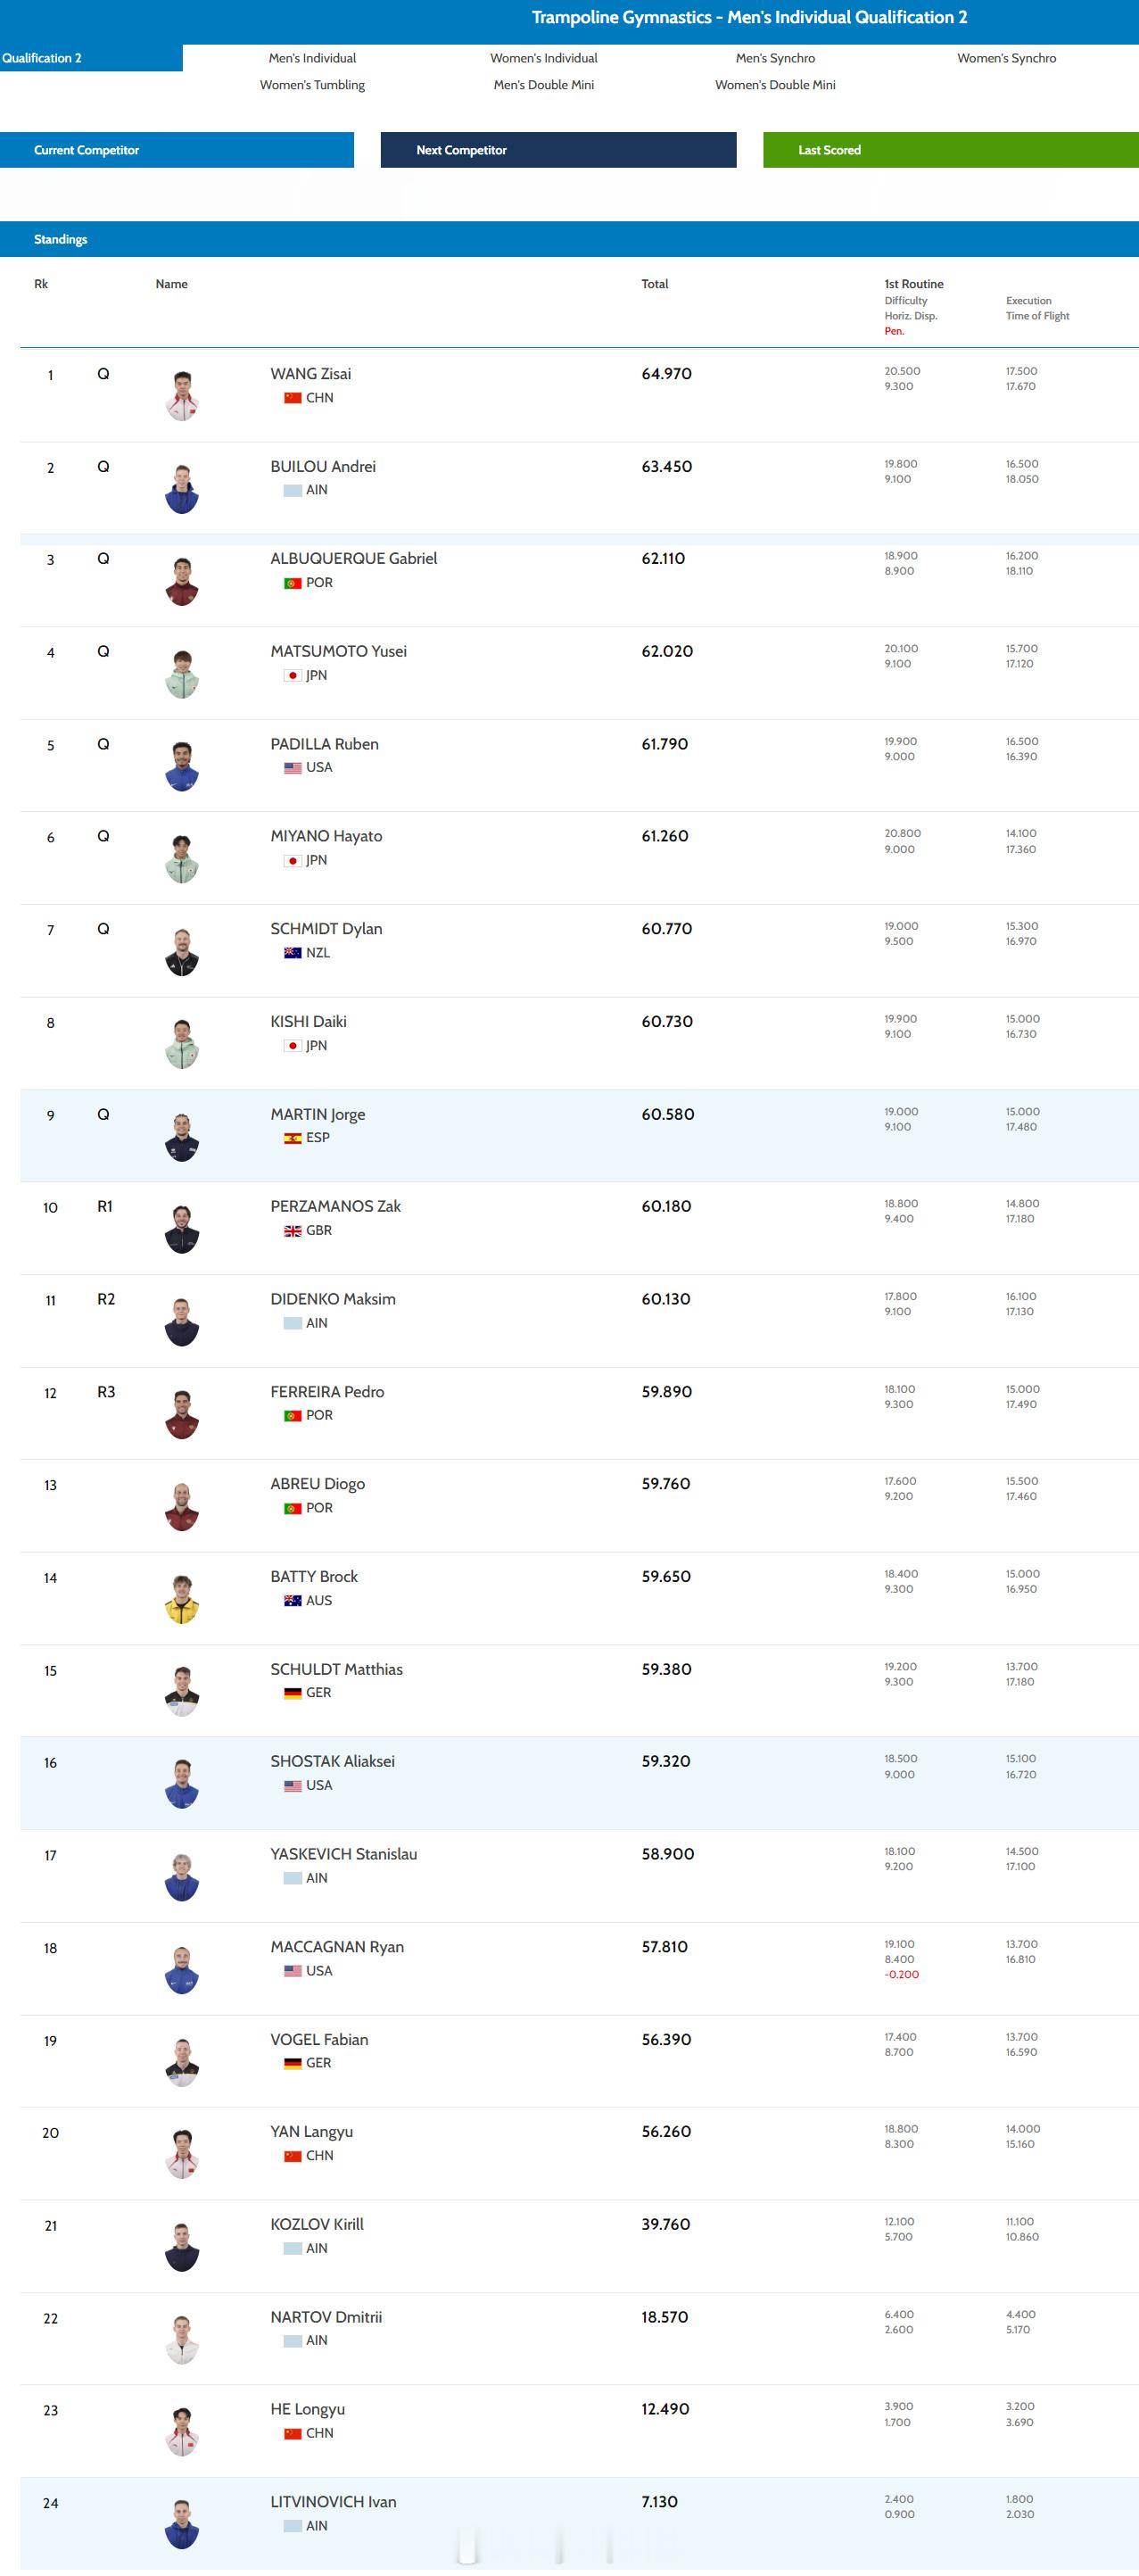
Task: Click the Portugal flag beside ALBUQUERQUE Gabriel
Action: (293, 583)
